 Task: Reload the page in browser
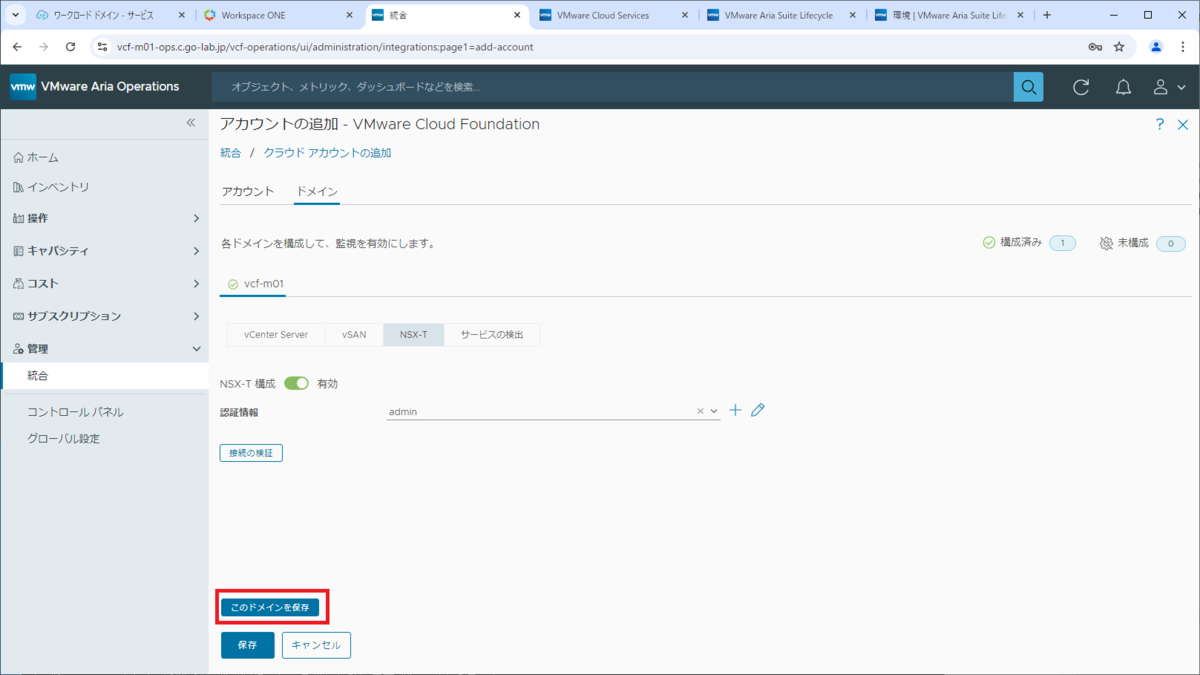(x=70, y=47)
